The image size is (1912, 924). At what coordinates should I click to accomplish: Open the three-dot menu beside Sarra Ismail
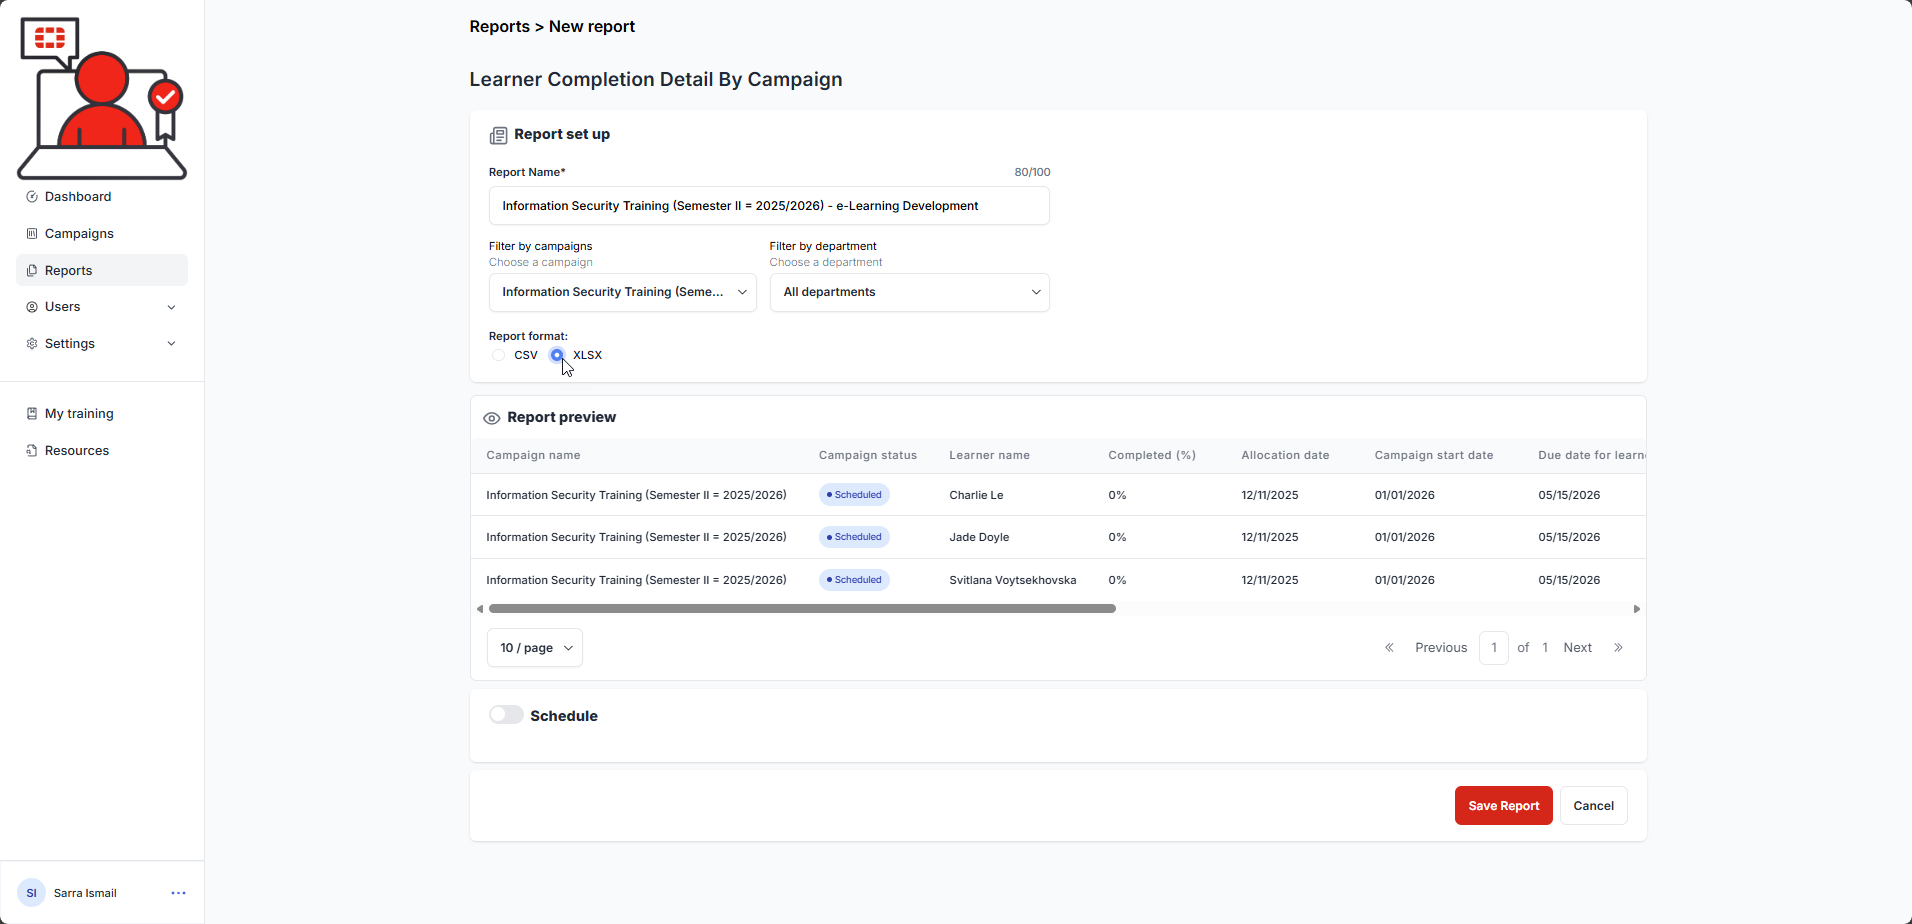coord(178,893)
